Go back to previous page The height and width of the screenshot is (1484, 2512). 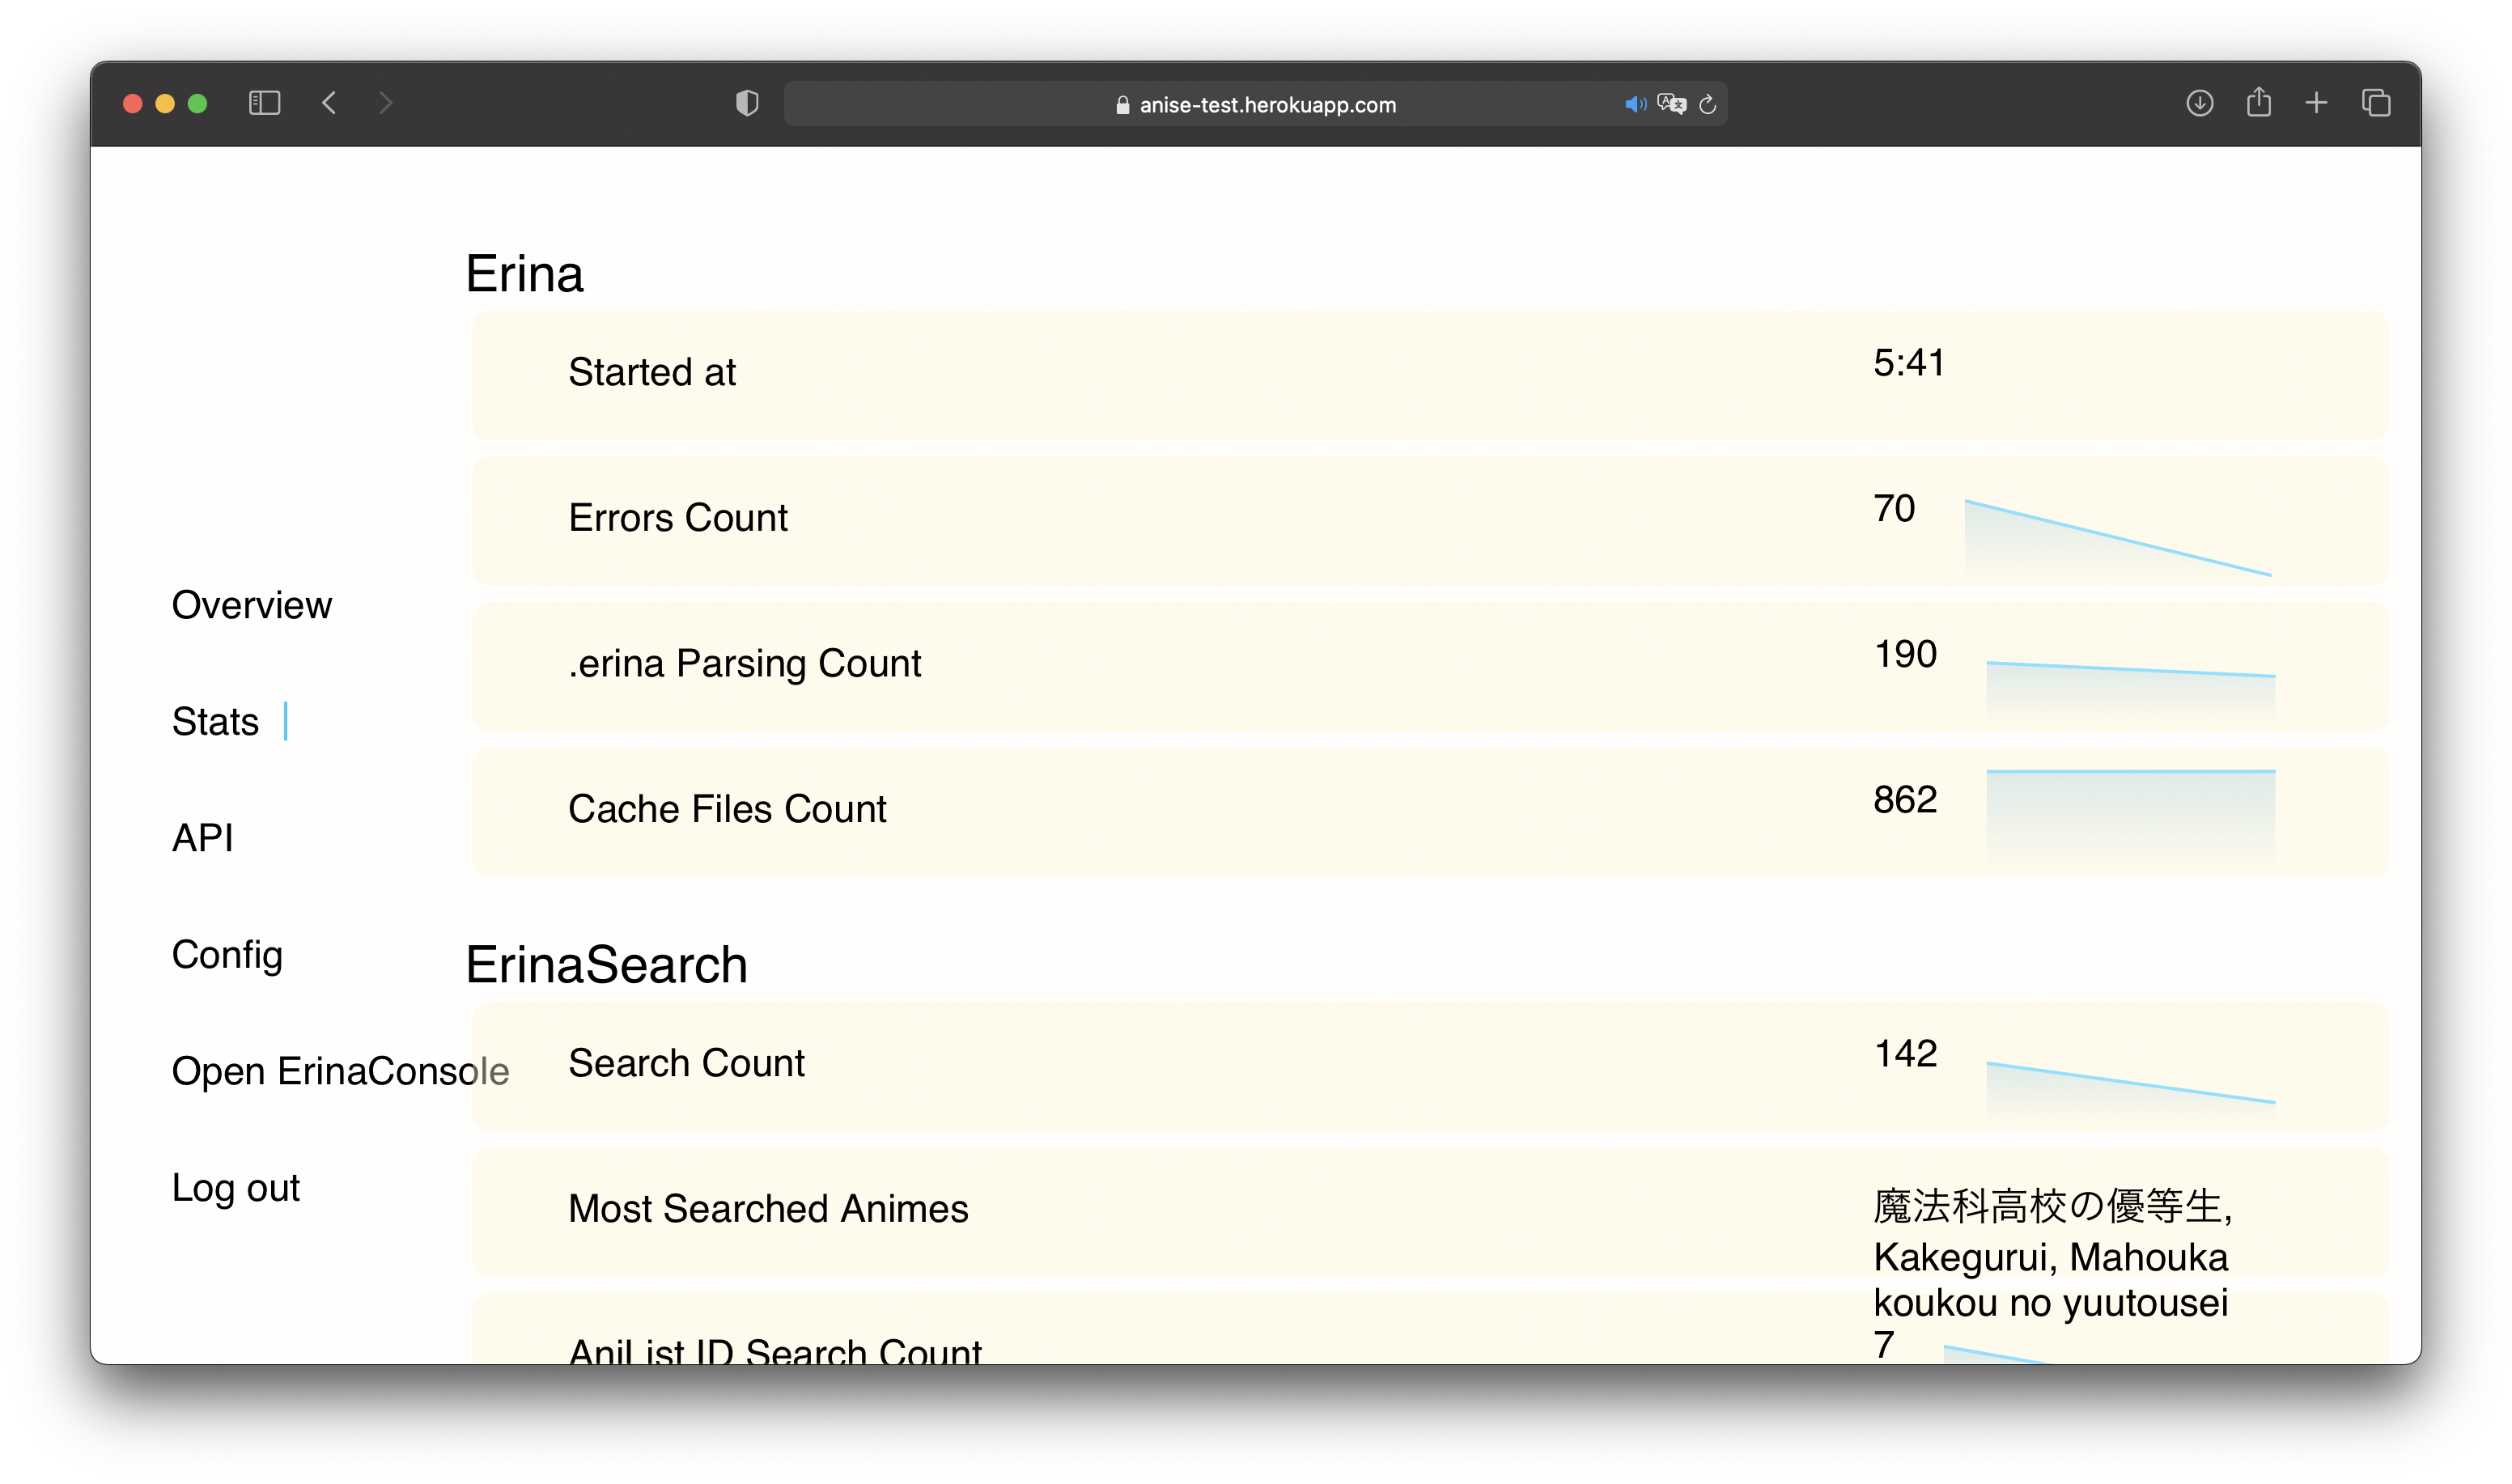pyautogui.click(x=329, y=103)
